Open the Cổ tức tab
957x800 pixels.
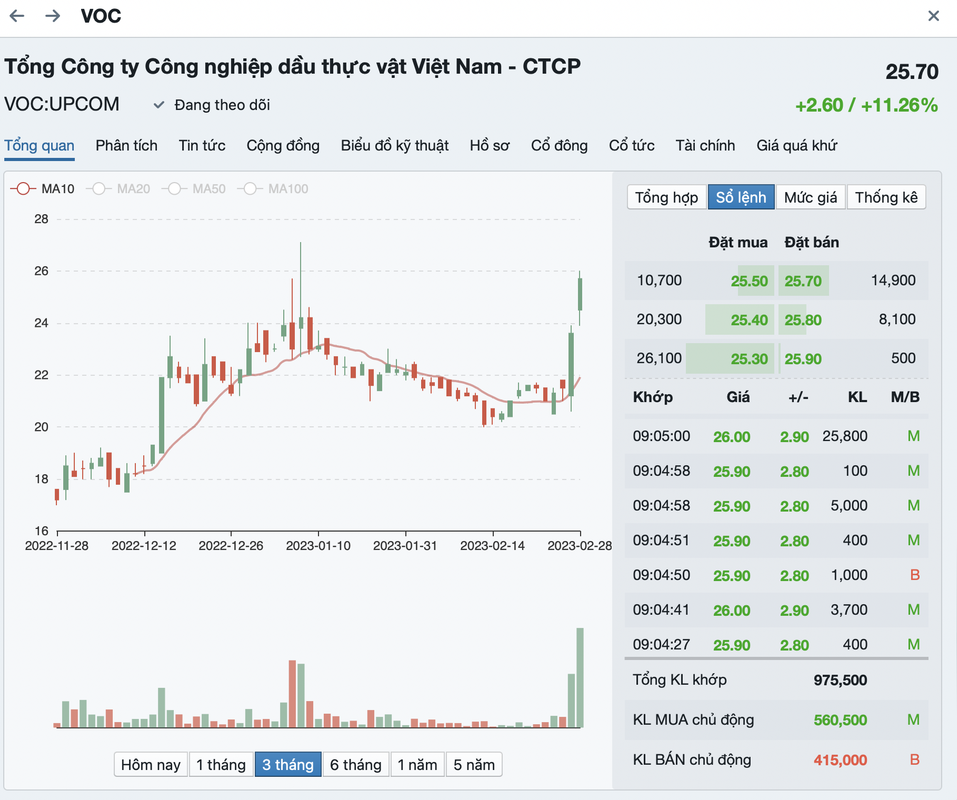tap(631, 145)
